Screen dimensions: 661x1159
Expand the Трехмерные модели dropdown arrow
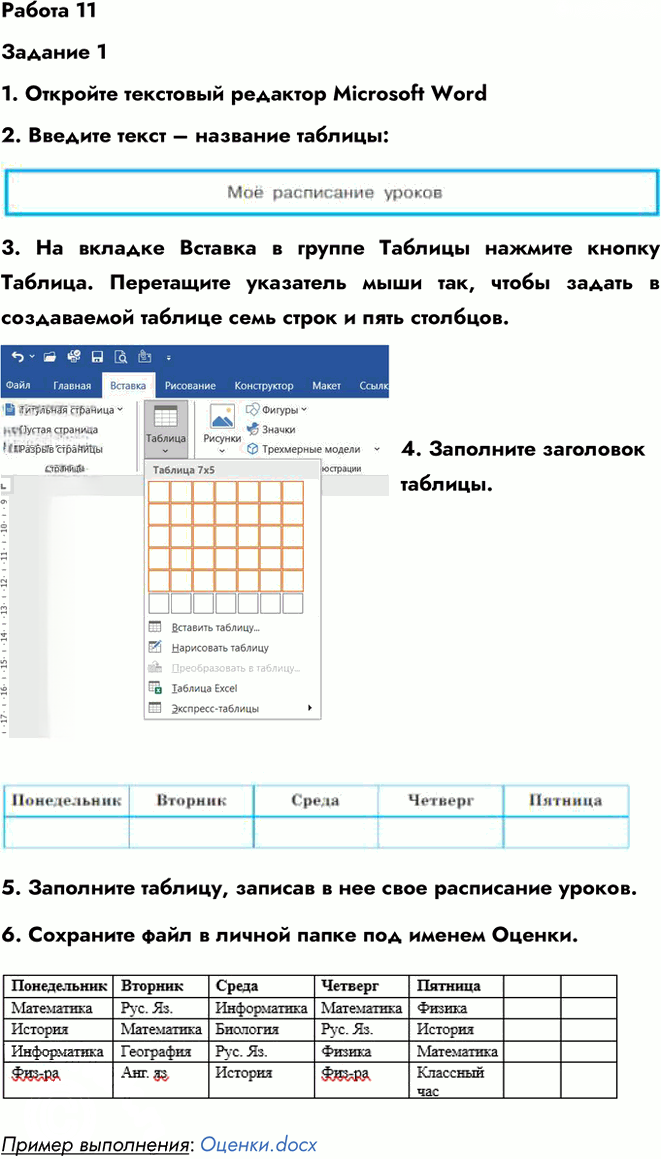coord(377,449)
